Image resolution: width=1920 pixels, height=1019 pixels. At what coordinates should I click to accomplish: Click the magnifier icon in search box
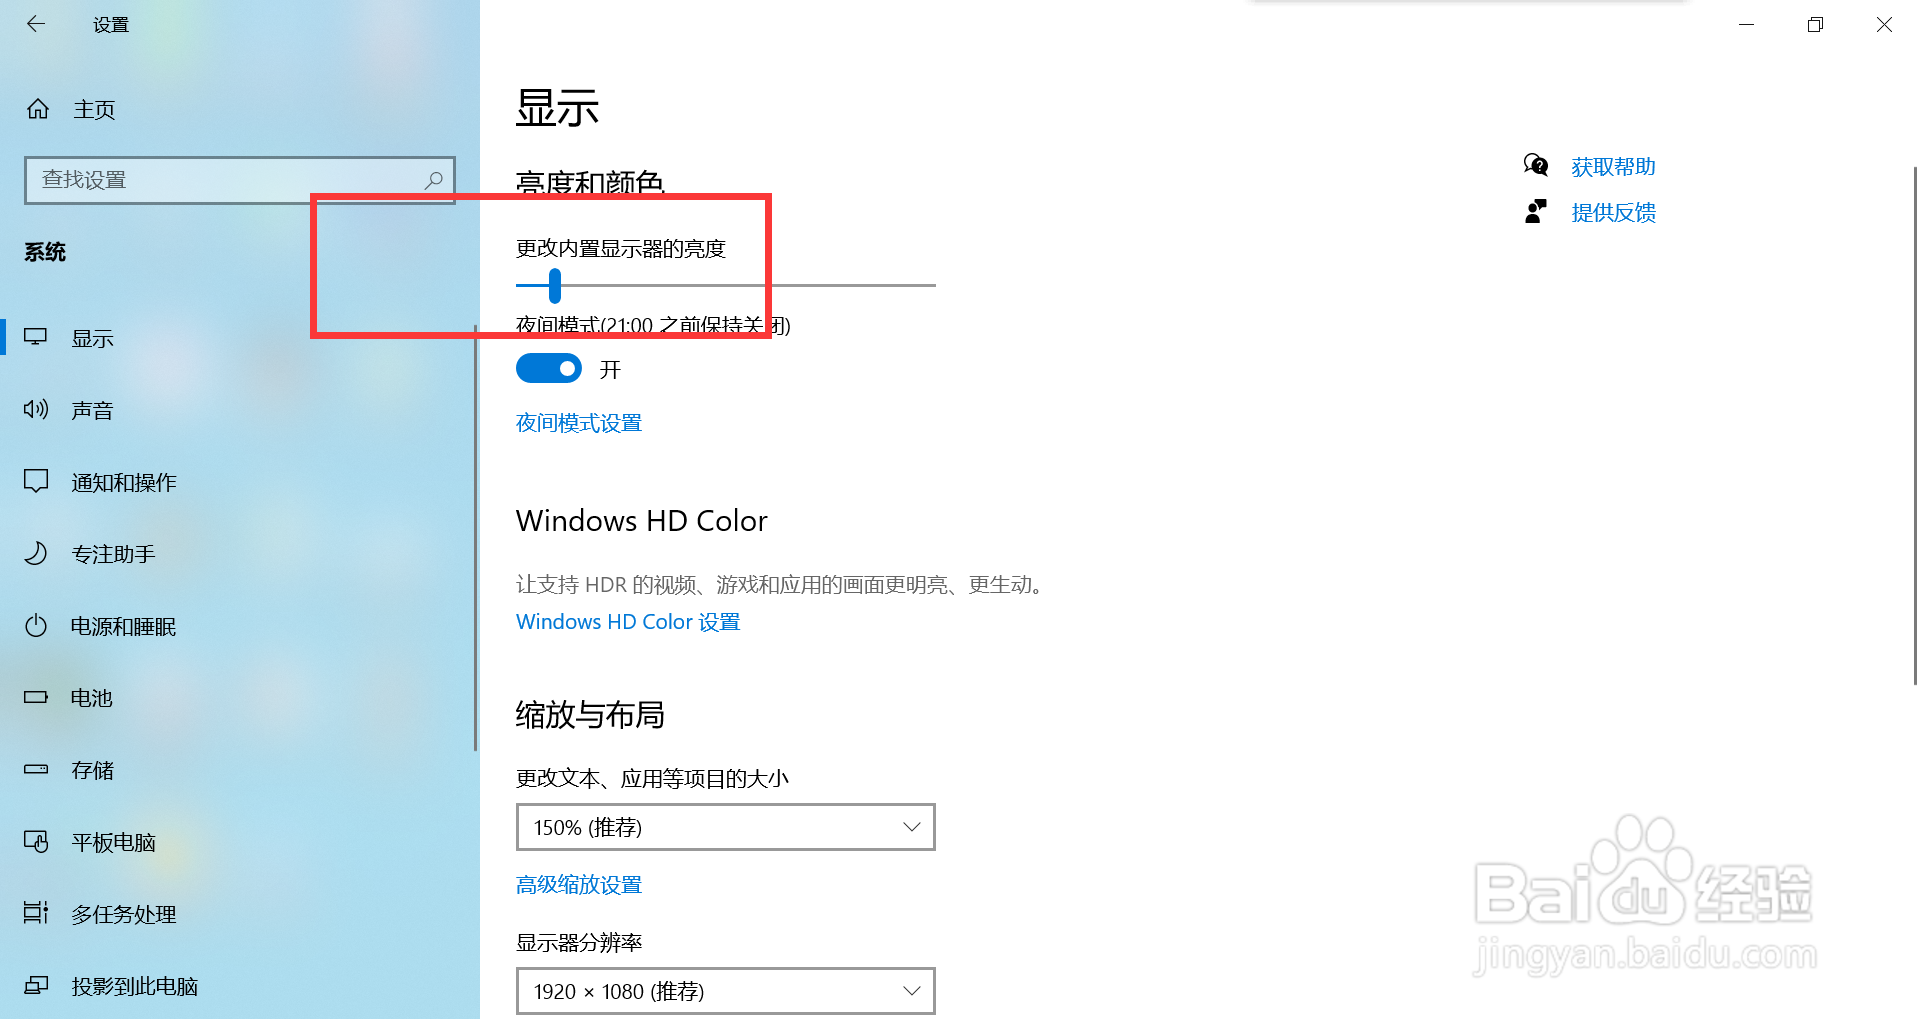pos(433,180)
